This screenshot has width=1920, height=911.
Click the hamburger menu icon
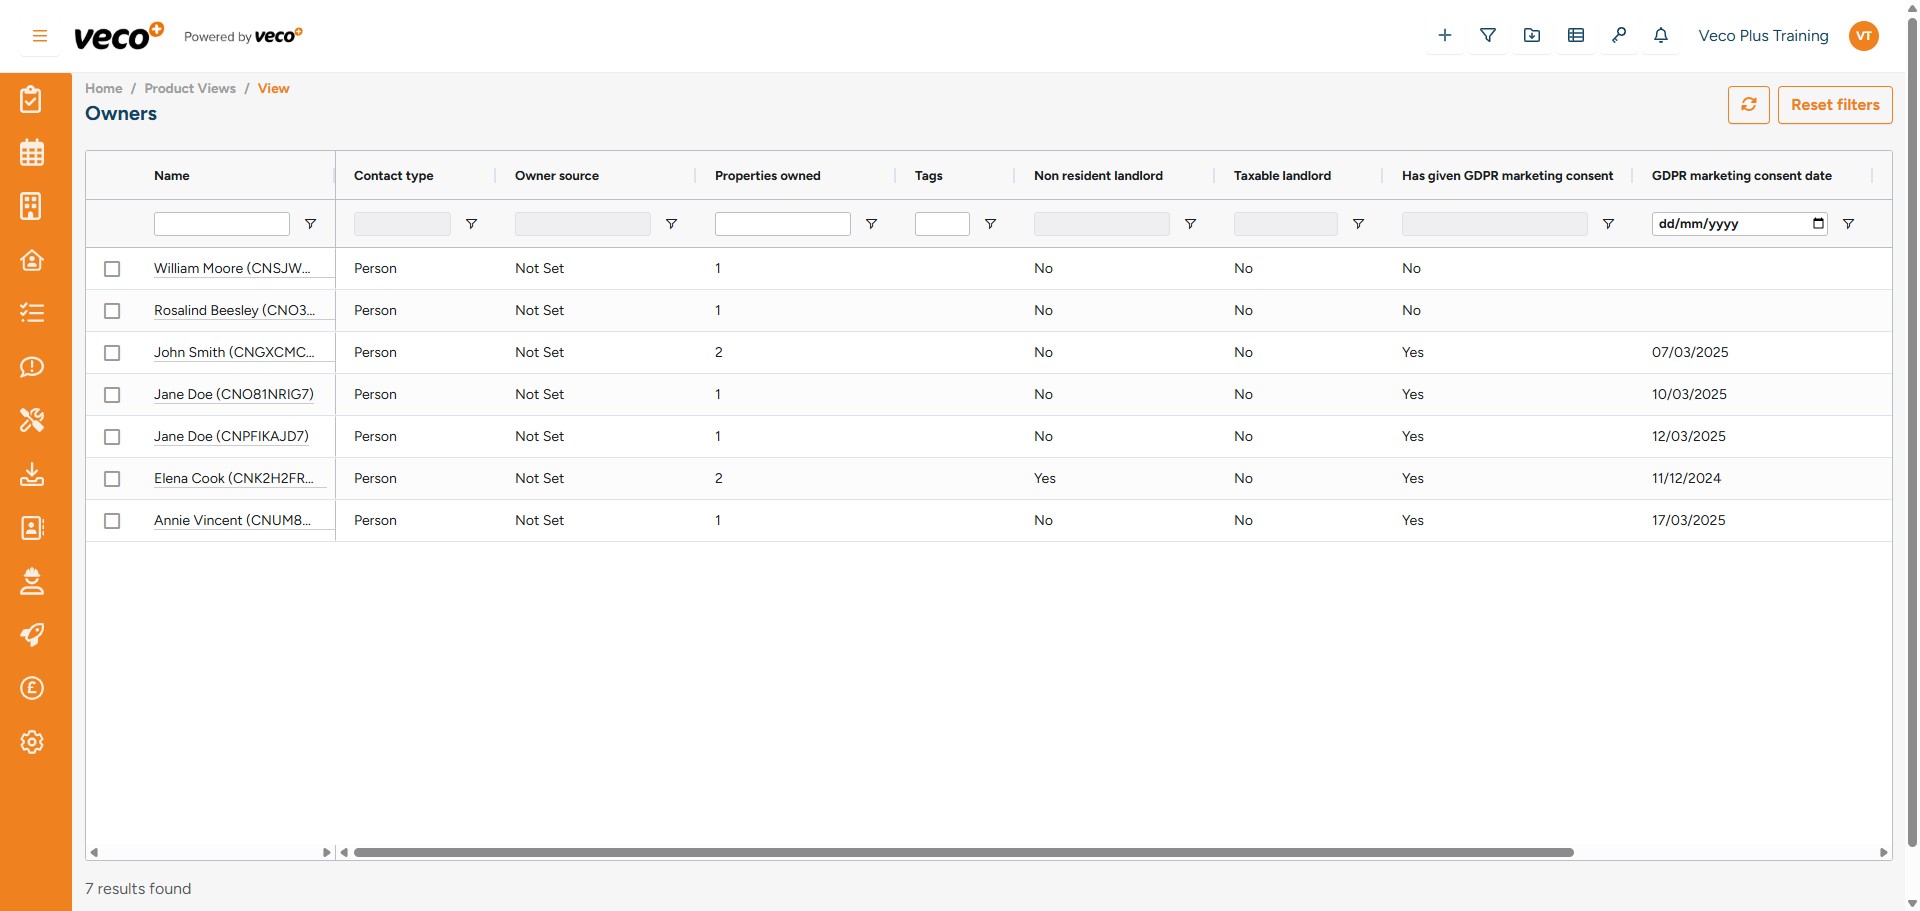pos(40,36)
